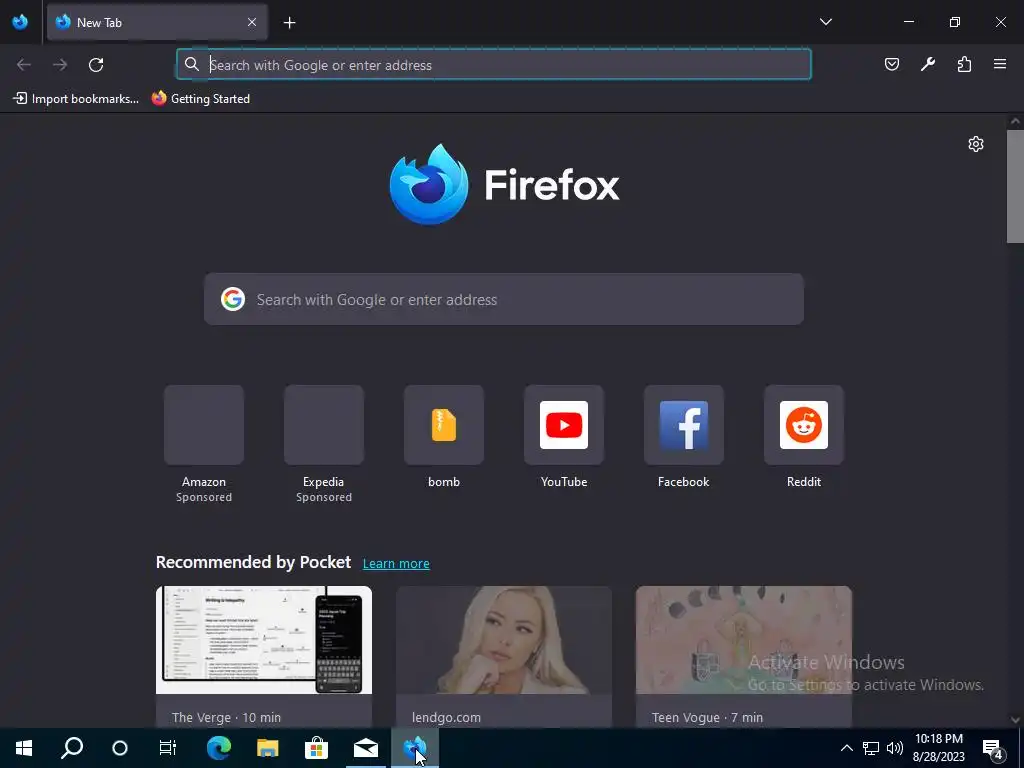The height and width of the screenshot is (768, 1024).
Task: Open the Mail app from the taskbar
Action: point(366,748)
